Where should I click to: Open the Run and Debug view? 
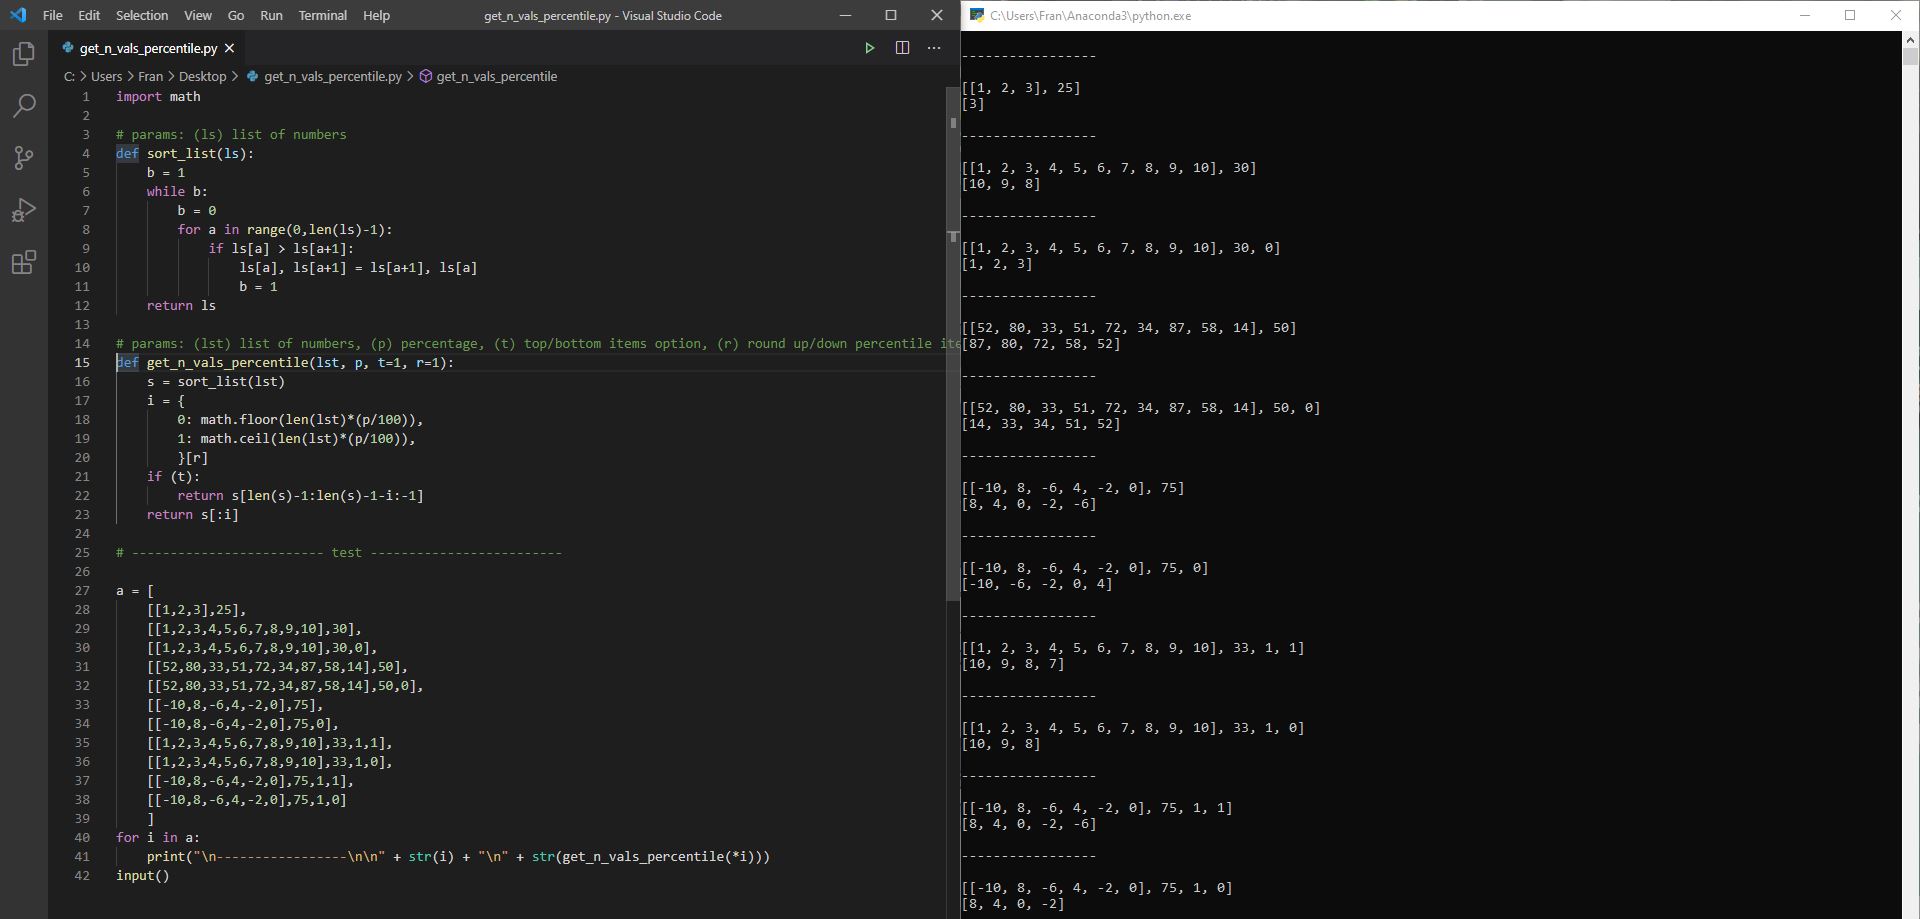24,210
